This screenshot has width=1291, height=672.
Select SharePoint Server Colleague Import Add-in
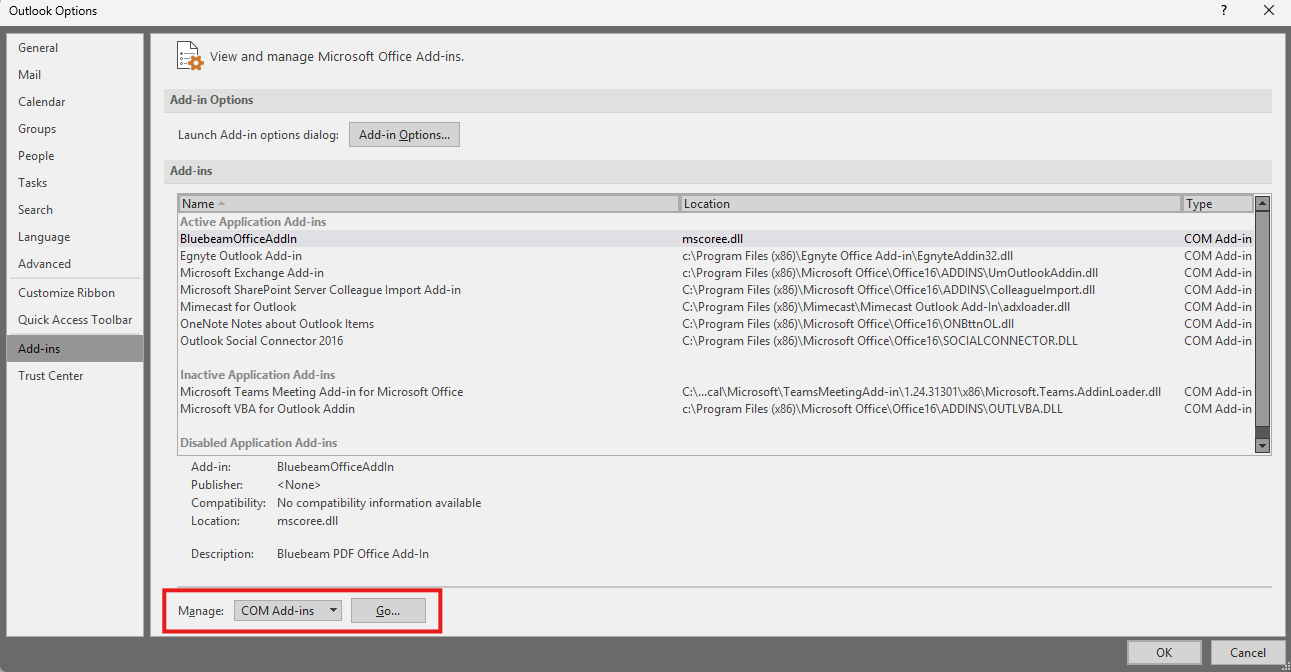click(715, 290)
